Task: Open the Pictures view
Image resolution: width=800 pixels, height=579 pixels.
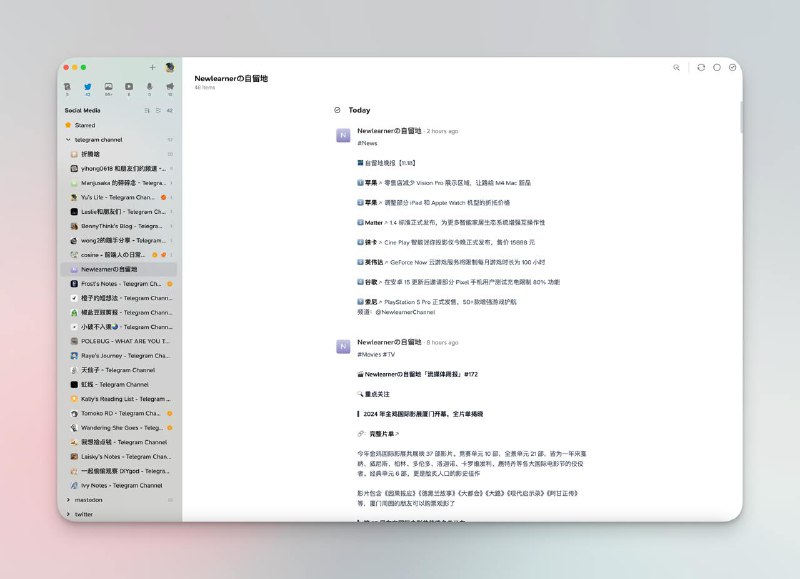Action: tap(109, 87)
